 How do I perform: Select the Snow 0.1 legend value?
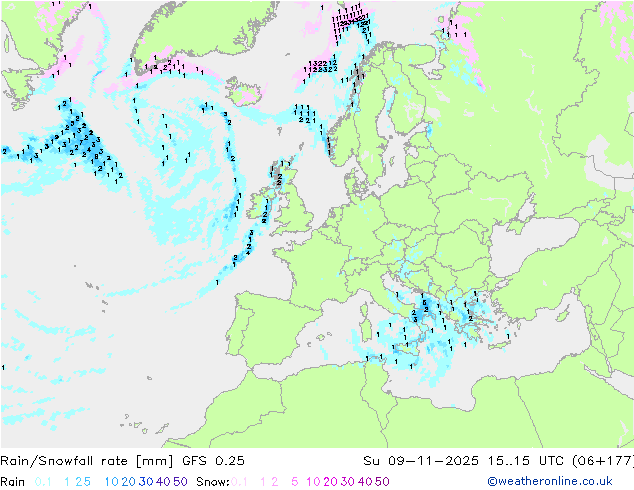pyautogui.click(x=239, y=482)
